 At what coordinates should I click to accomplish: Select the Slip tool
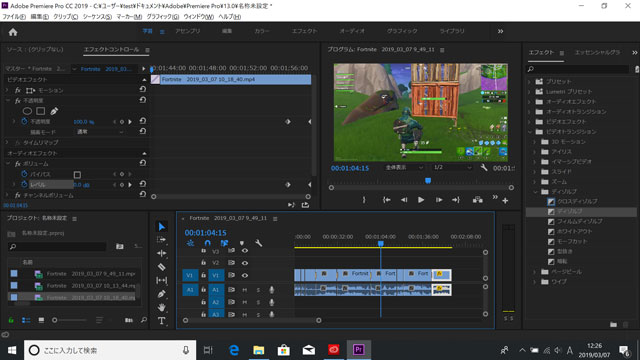[162, 280]
